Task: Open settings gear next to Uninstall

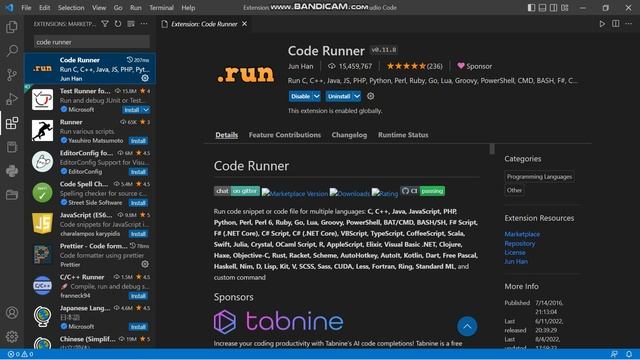Action: 370,96
